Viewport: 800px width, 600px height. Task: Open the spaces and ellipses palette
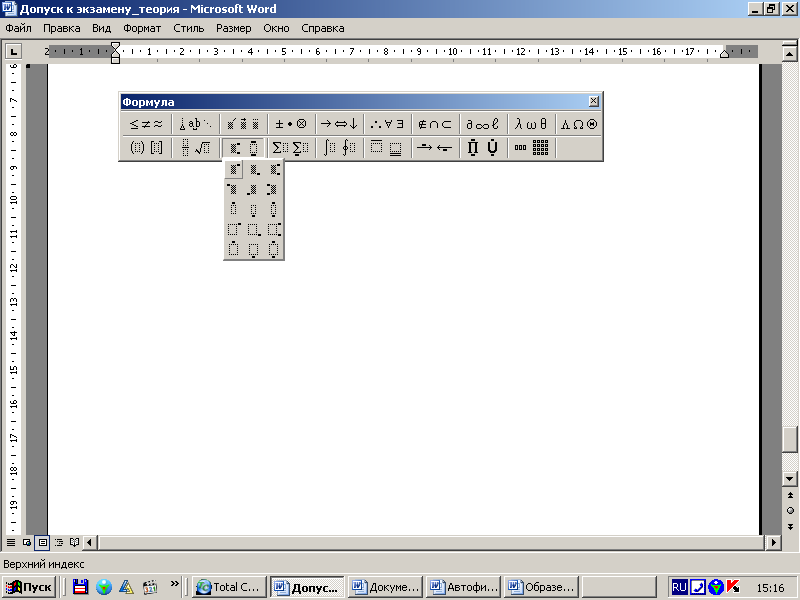click(195, 124)
